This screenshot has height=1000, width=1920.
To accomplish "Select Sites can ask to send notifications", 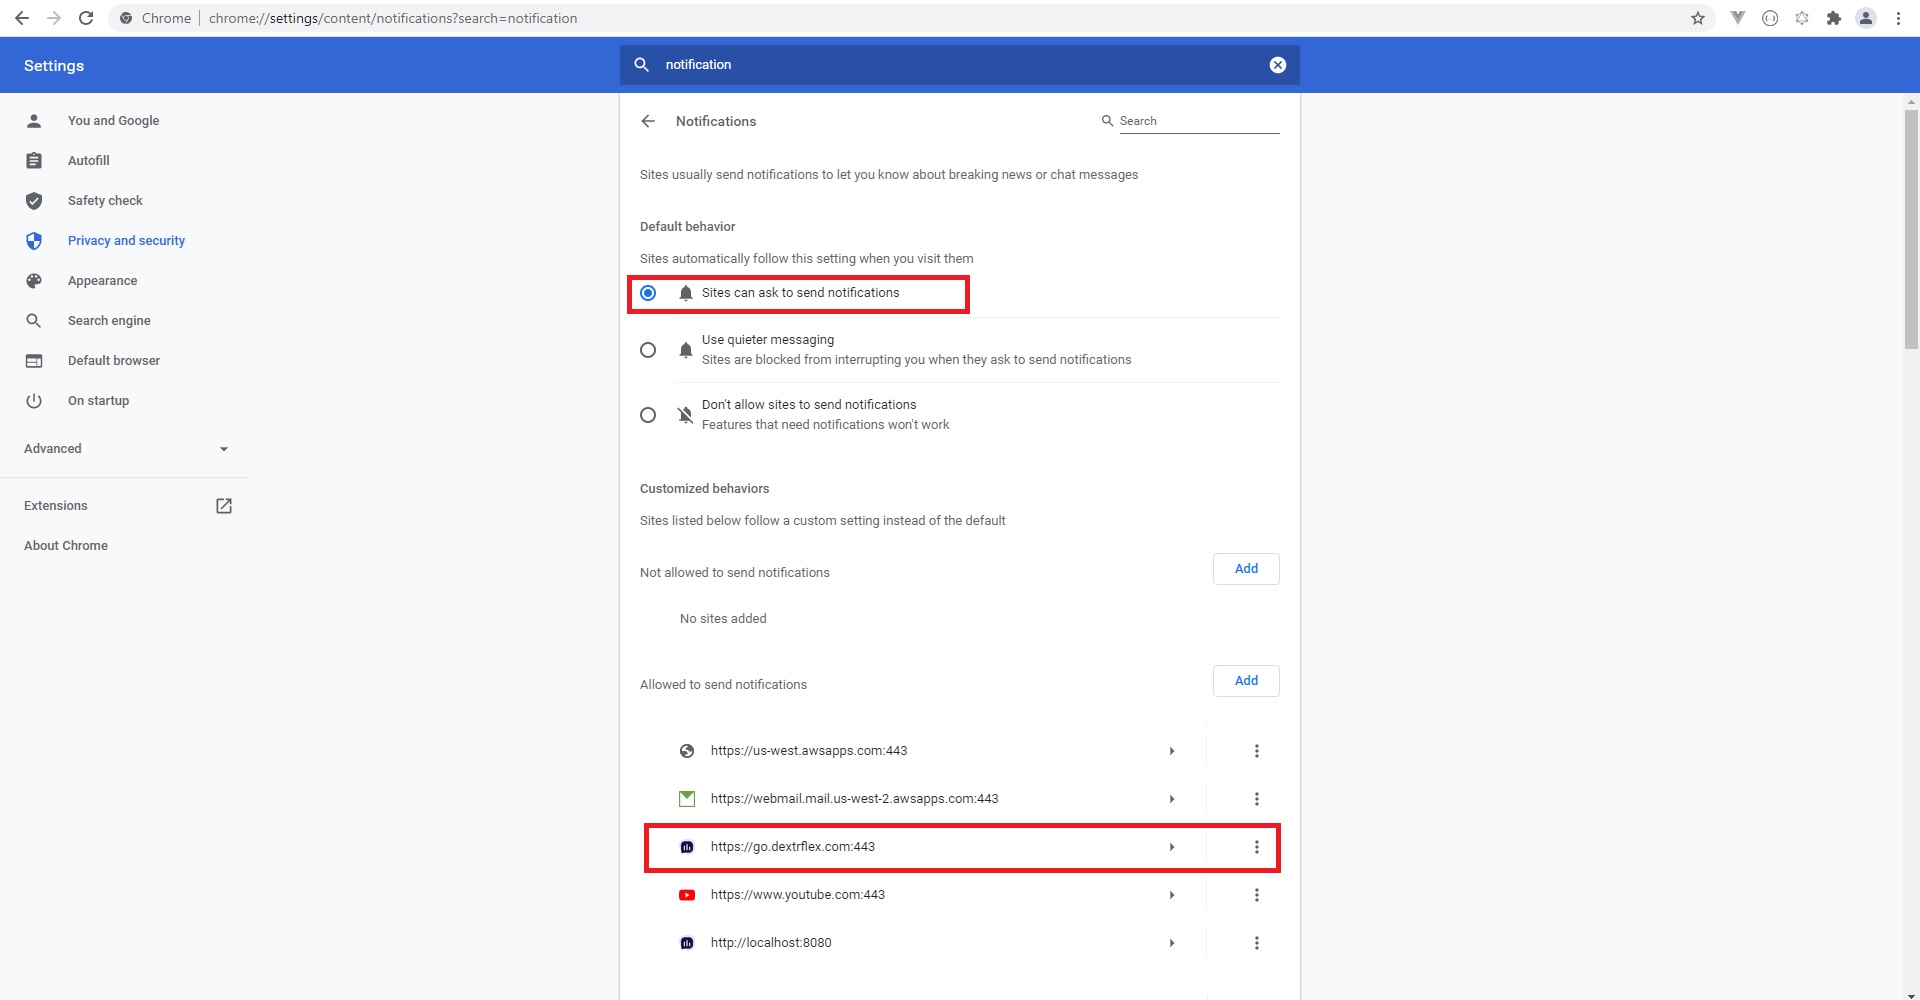I will (648, 293).
